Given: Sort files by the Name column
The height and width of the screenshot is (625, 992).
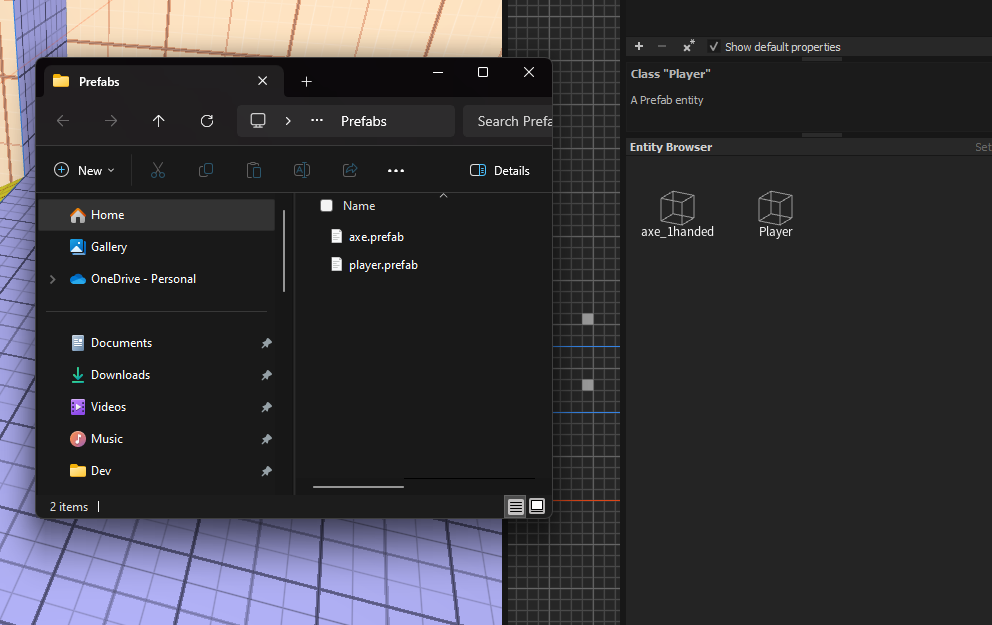Looking at the screenshot, I should tap(359, 206).
